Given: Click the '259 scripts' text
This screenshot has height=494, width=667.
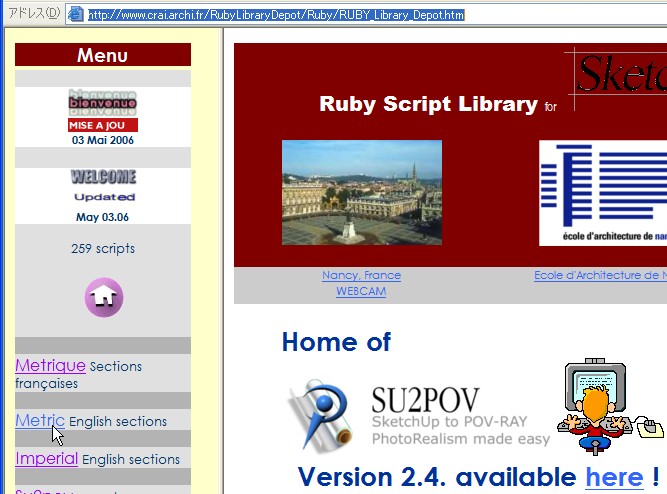Looking at the screenshot, I should point(103,248).
